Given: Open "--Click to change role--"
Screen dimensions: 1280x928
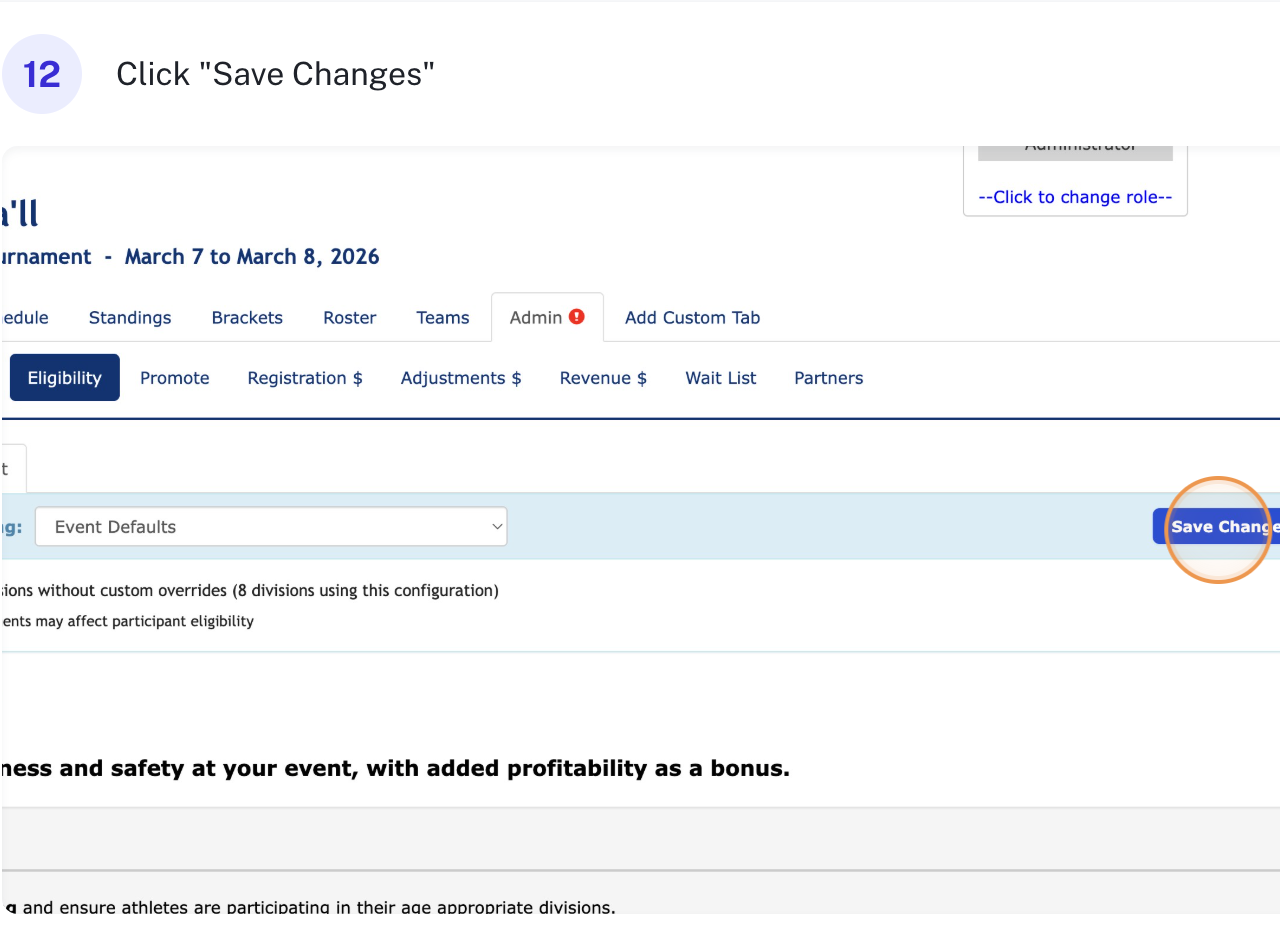Looking at the screenshot, I should (1074, 196).
